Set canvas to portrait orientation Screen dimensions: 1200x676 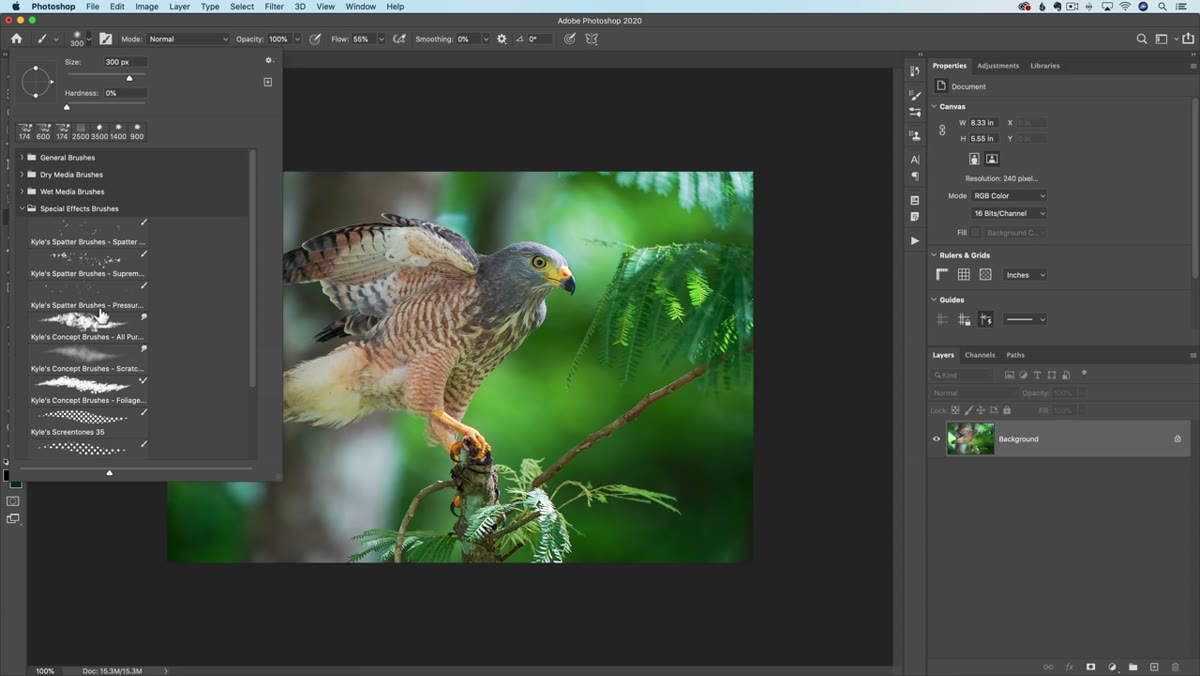tap(975, 159)
